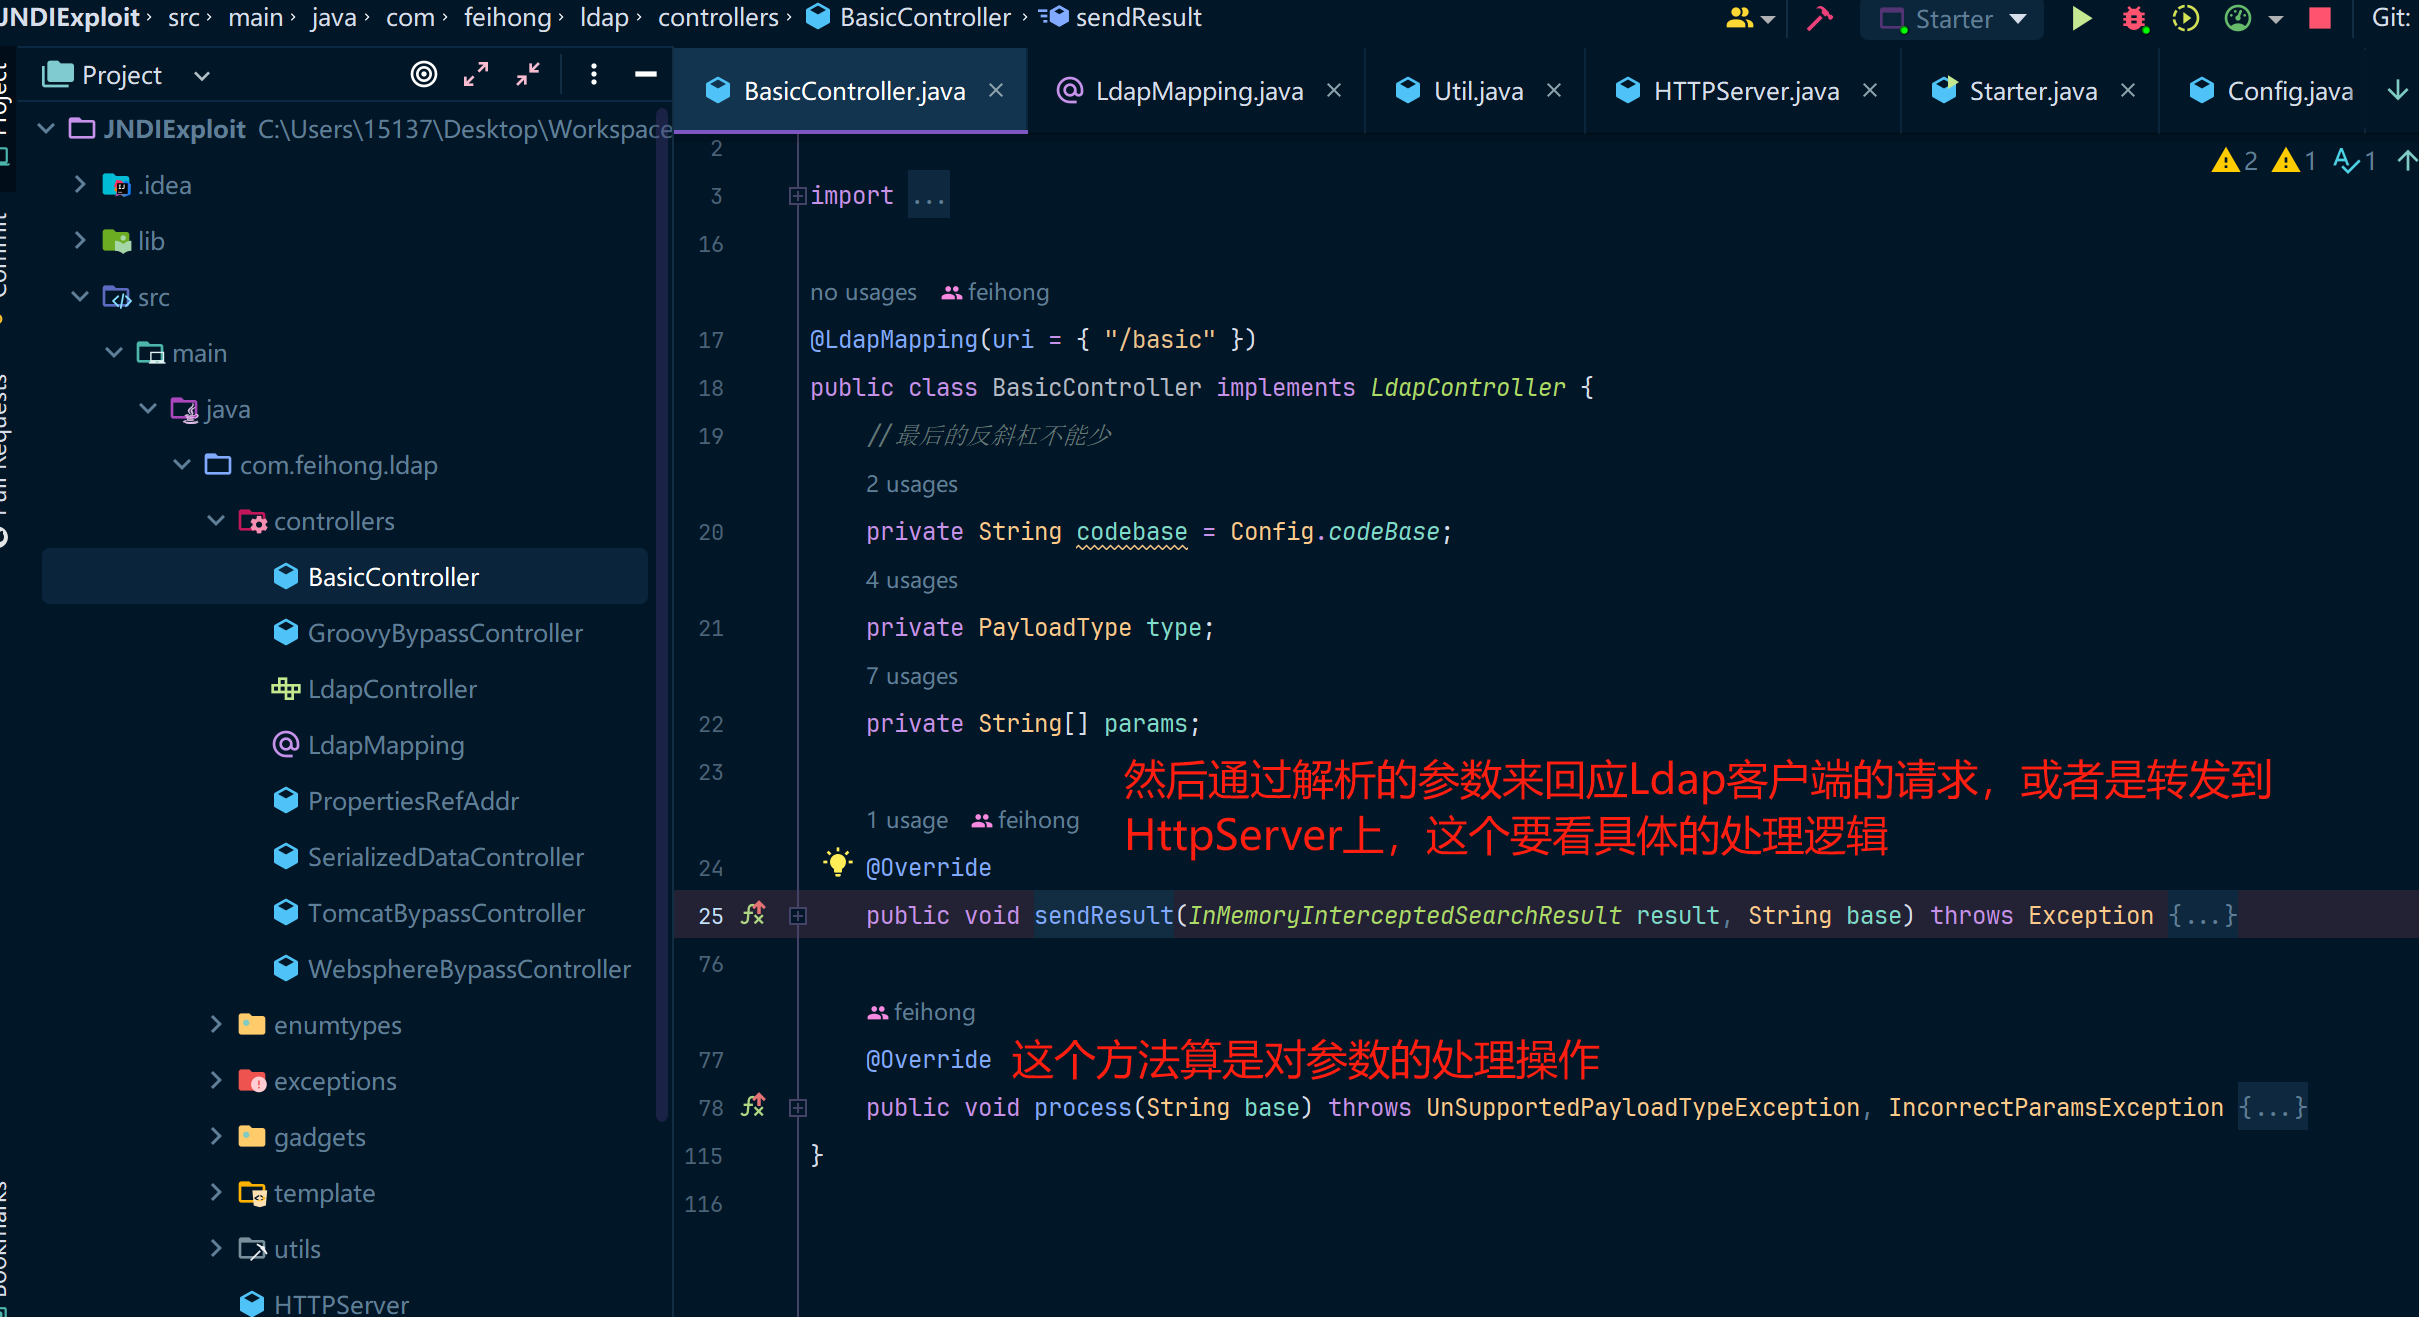Click line number 20 in gutter

click(x=711, y=532)
